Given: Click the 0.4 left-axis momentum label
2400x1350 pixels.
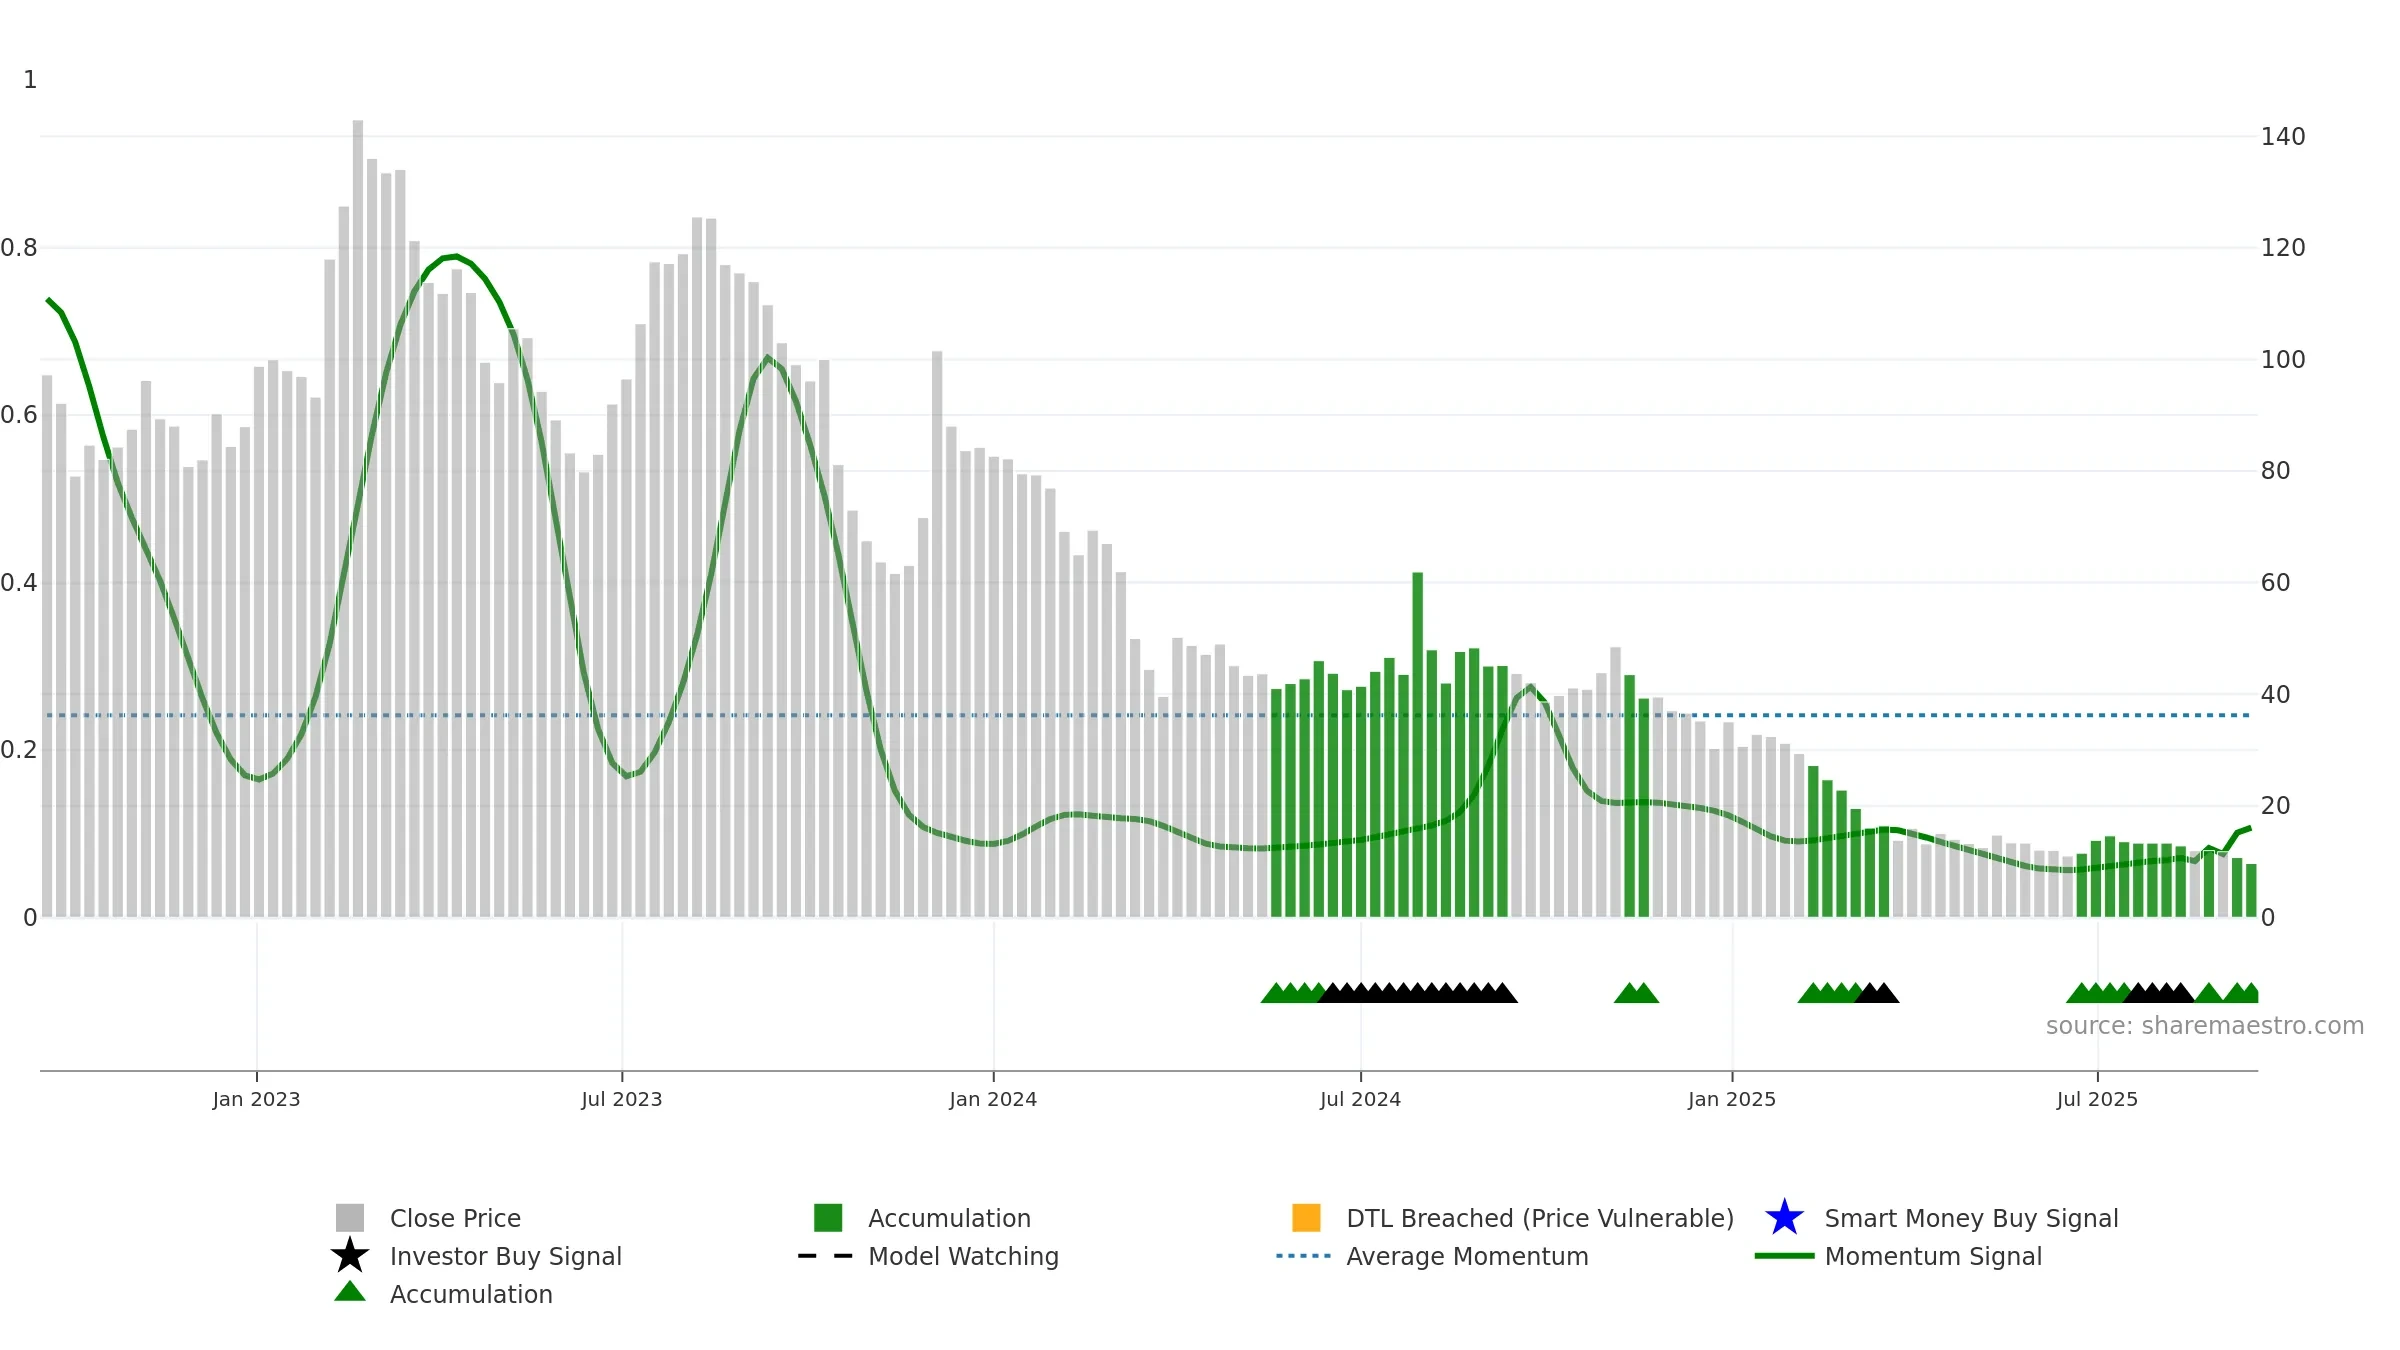Looking at the screenshot, I should point(19,583).
